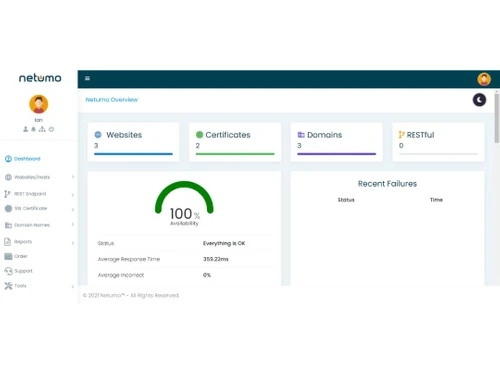Open the Domain Names menu item

pos(32,225)
